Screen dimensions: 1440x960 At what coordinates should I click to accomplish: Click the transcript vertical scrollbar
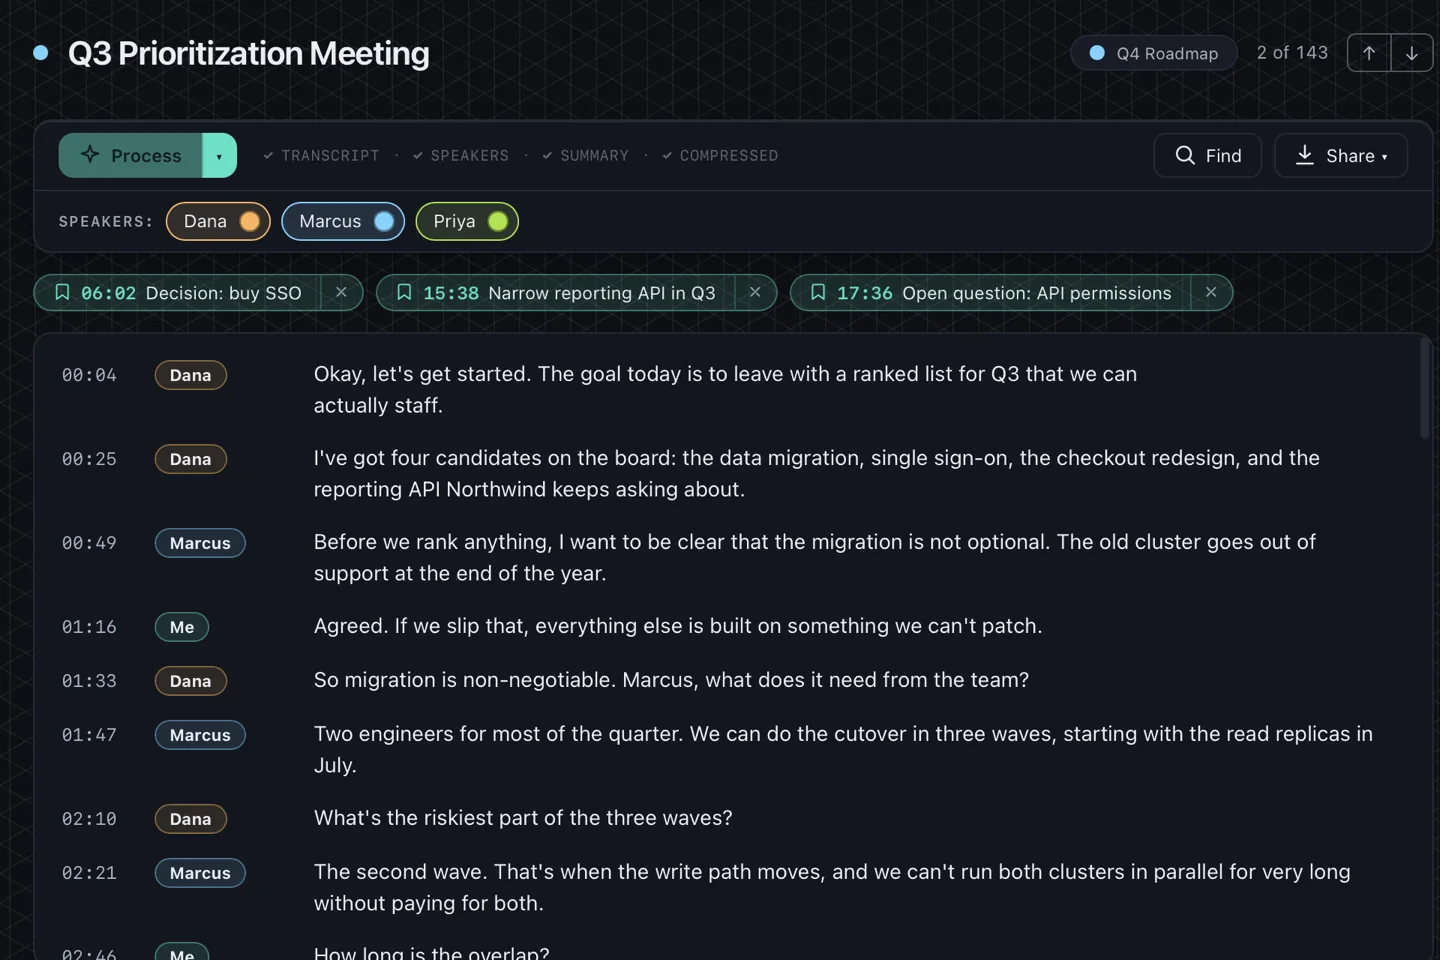click(1425, 388)
